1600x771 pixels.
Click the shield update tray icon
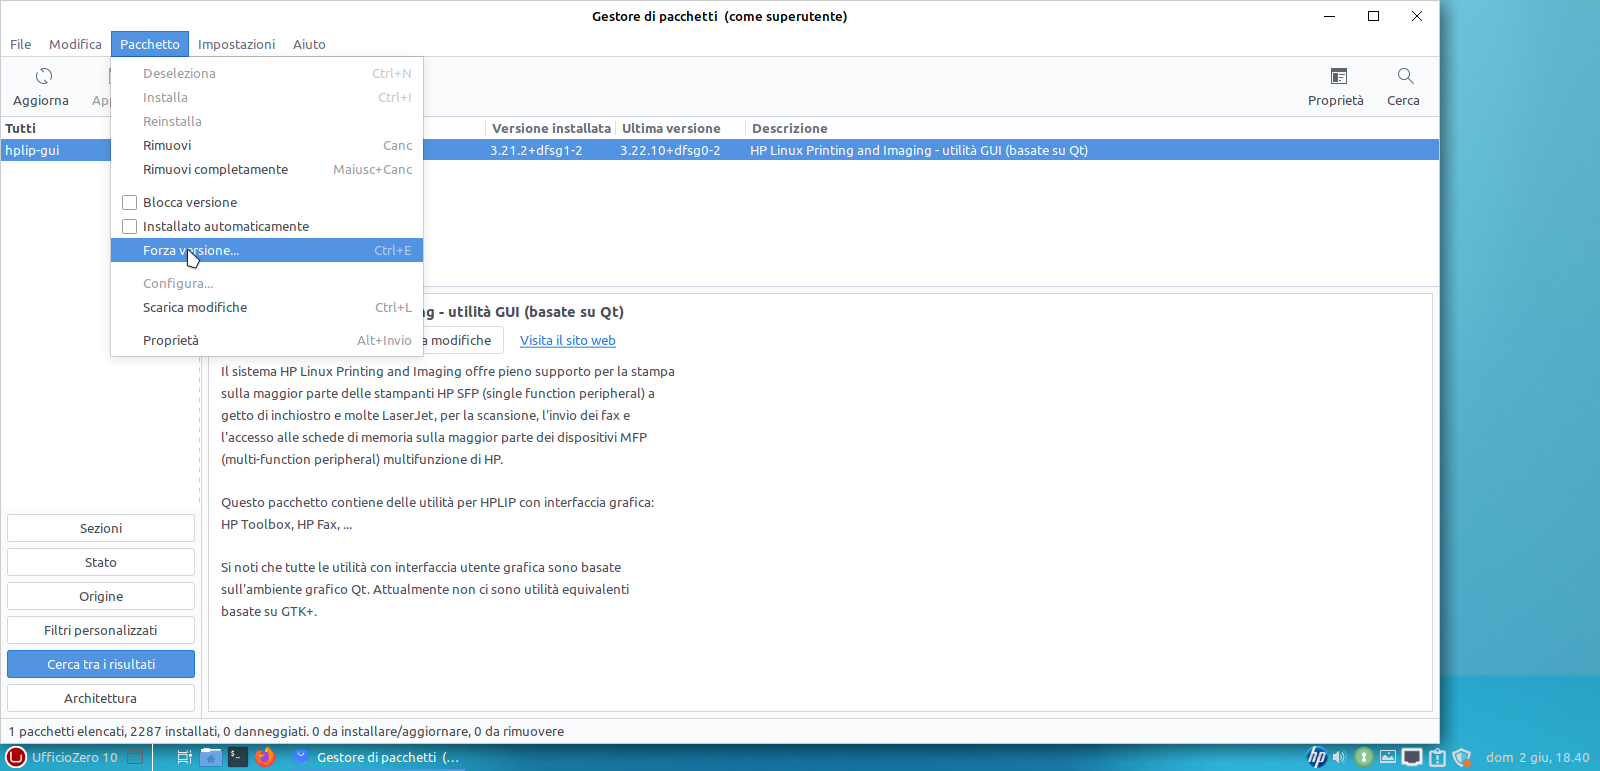click(x=1461, y=757)
